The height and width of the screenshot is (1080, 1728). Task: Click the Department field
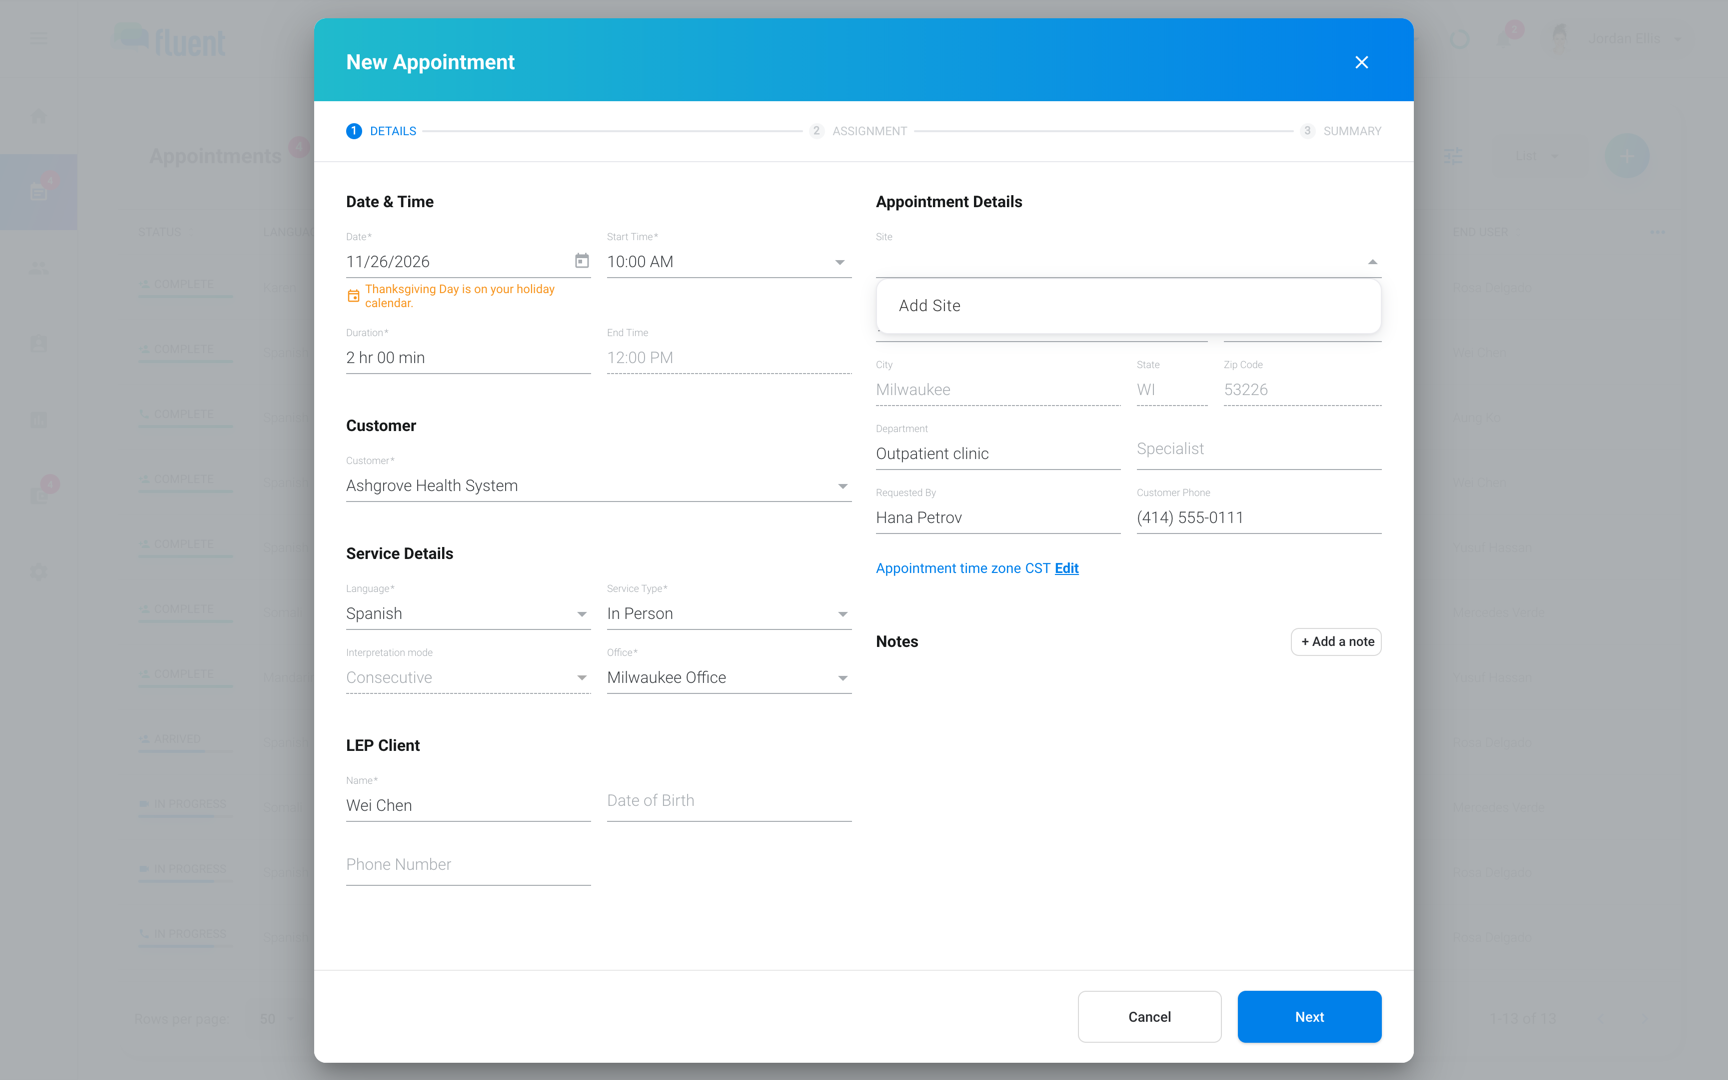click(x=998, y=454)
